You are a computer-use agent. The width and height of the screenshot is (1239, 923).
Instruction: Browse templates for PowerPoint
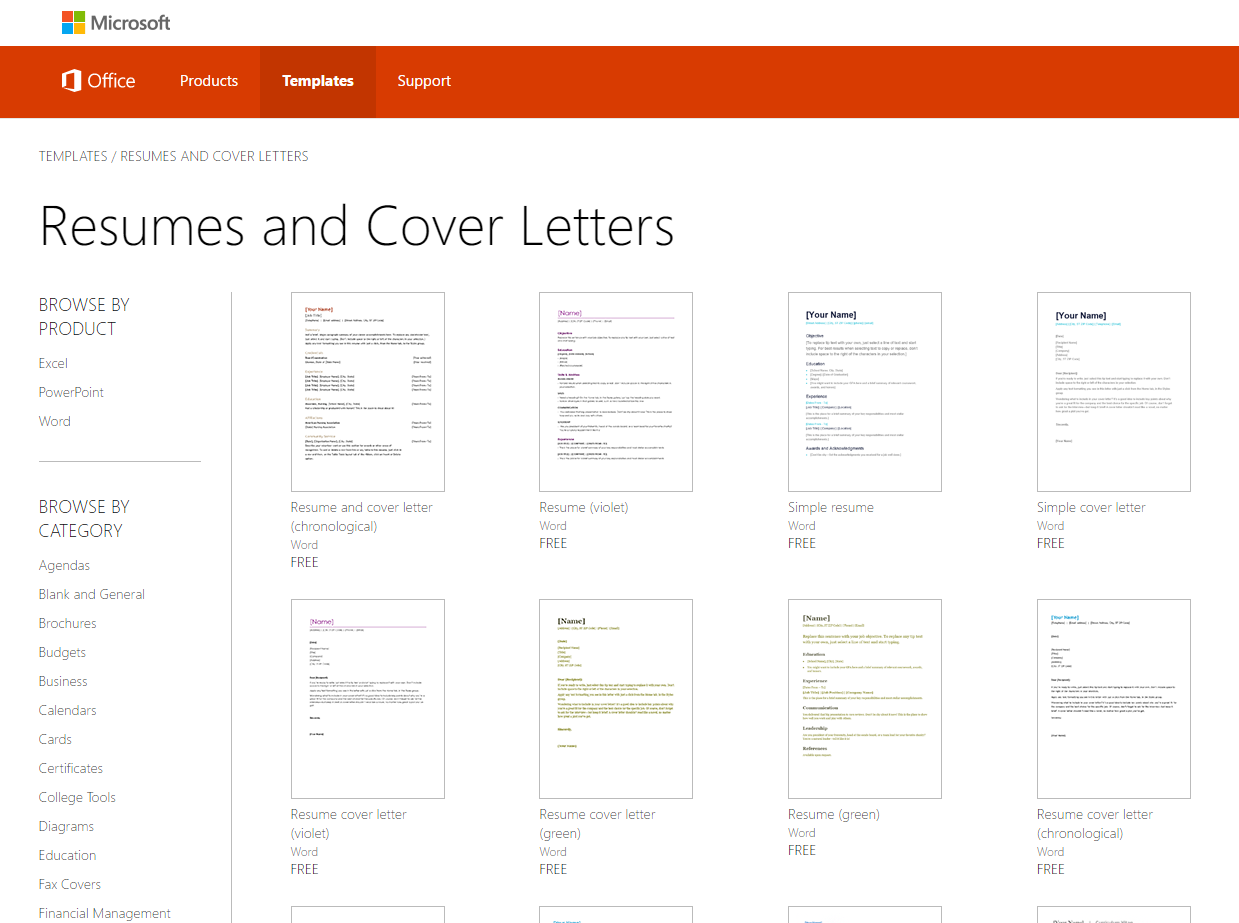71,392
